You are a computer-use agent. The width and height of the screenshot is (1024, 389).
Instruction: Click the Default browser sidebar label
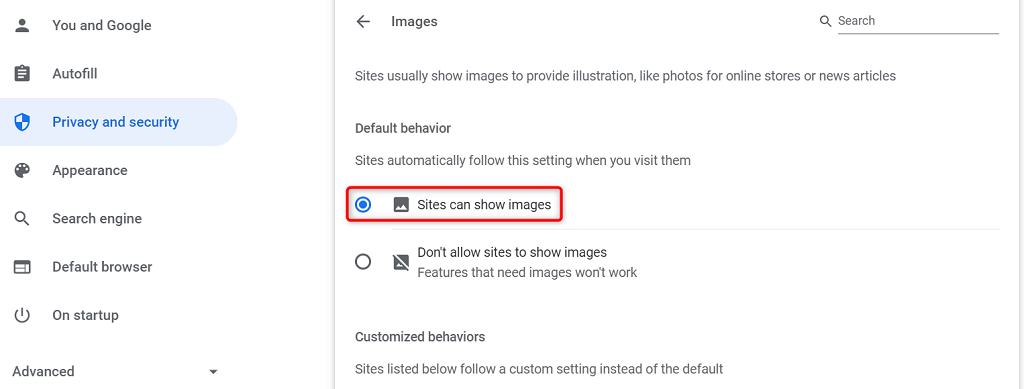[x=102, y=267]
